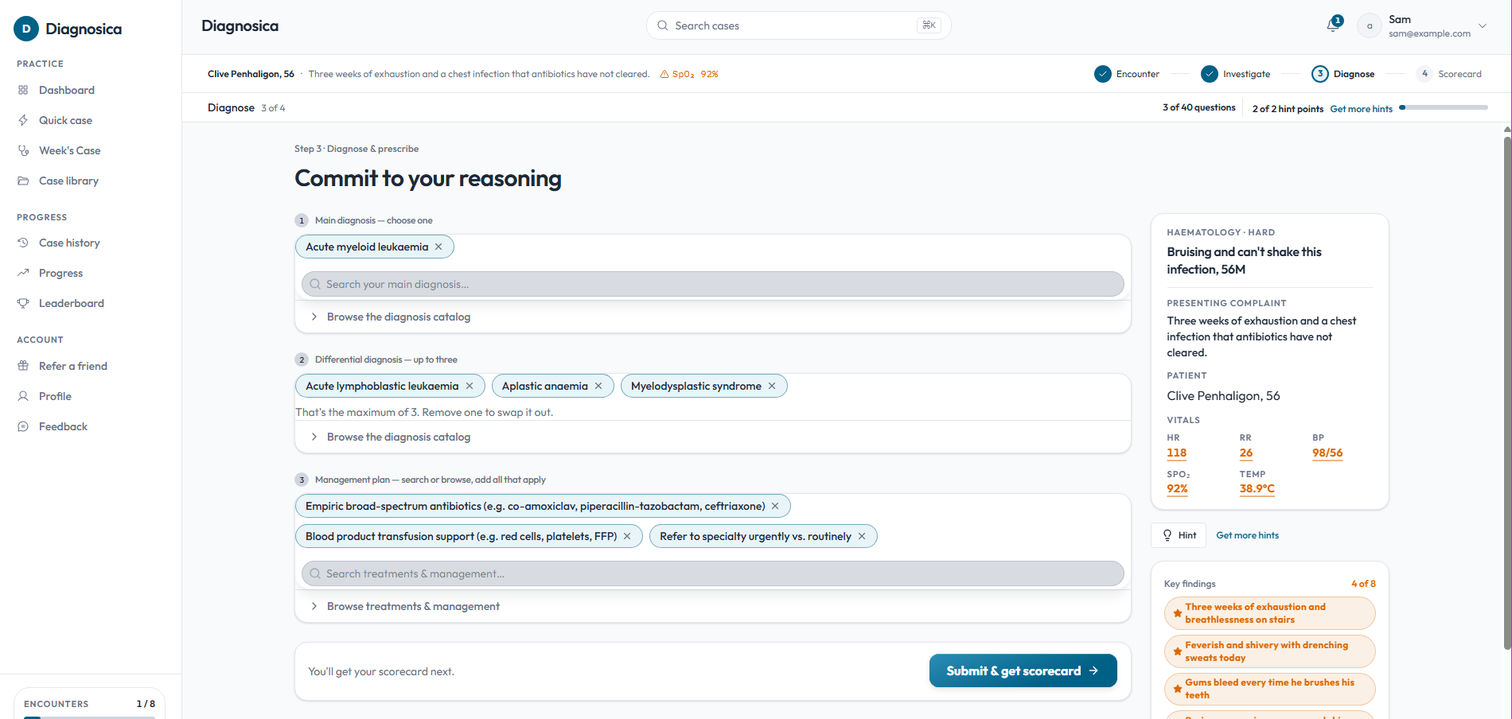This screenshot has width=1512, height=719.
Task: Select key finding Feverish and shivery
Action: (x=1270, y=651)
